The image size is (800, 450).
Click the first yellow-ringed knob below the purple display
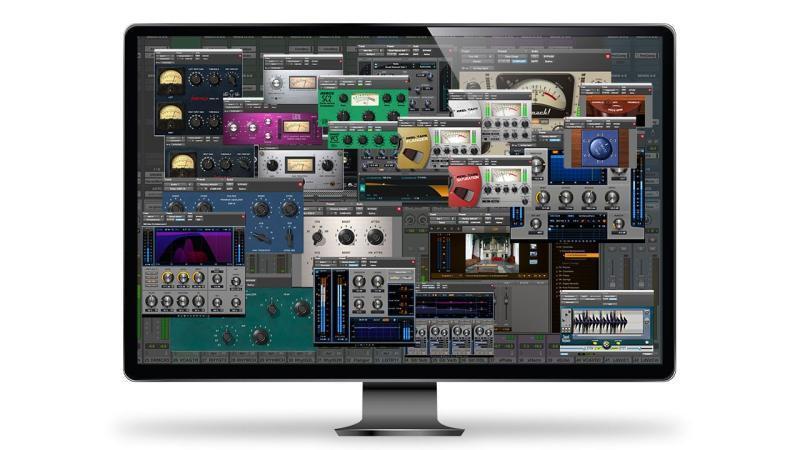pyautogui.click(x=167, y=278)
